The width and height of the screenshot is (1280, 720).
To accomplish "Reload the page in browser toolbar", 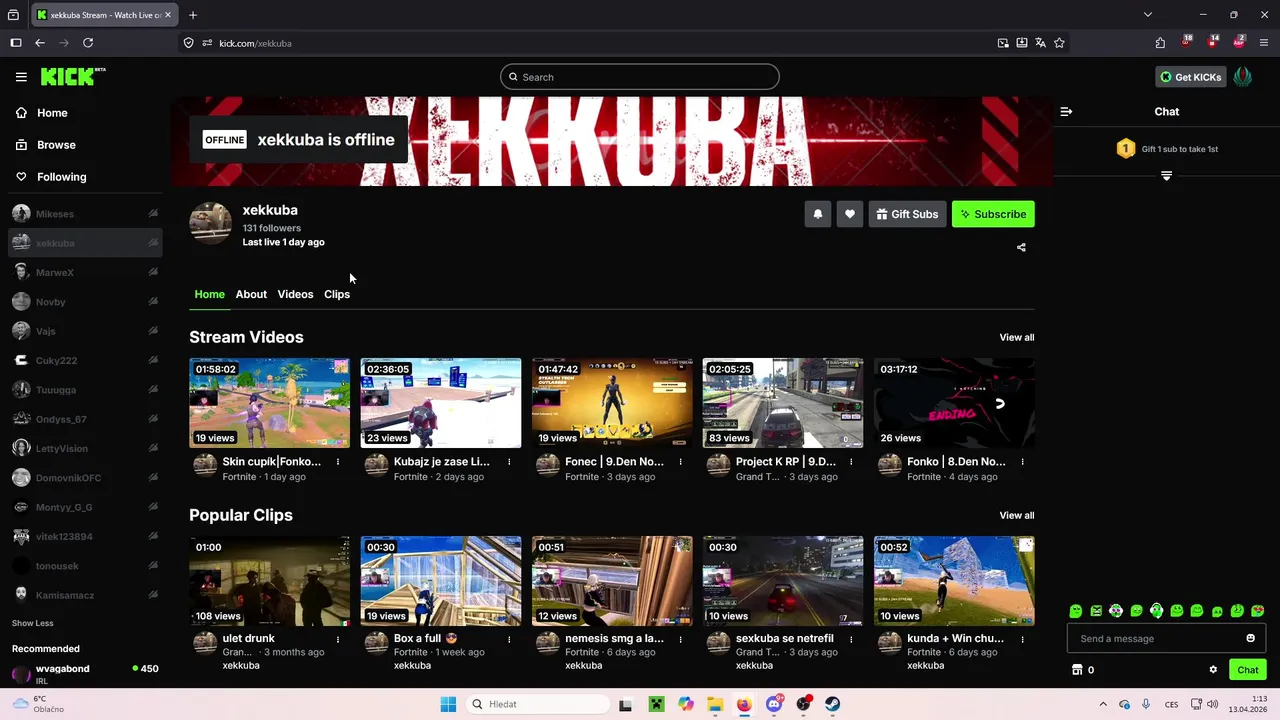I will tap(88, 43).
